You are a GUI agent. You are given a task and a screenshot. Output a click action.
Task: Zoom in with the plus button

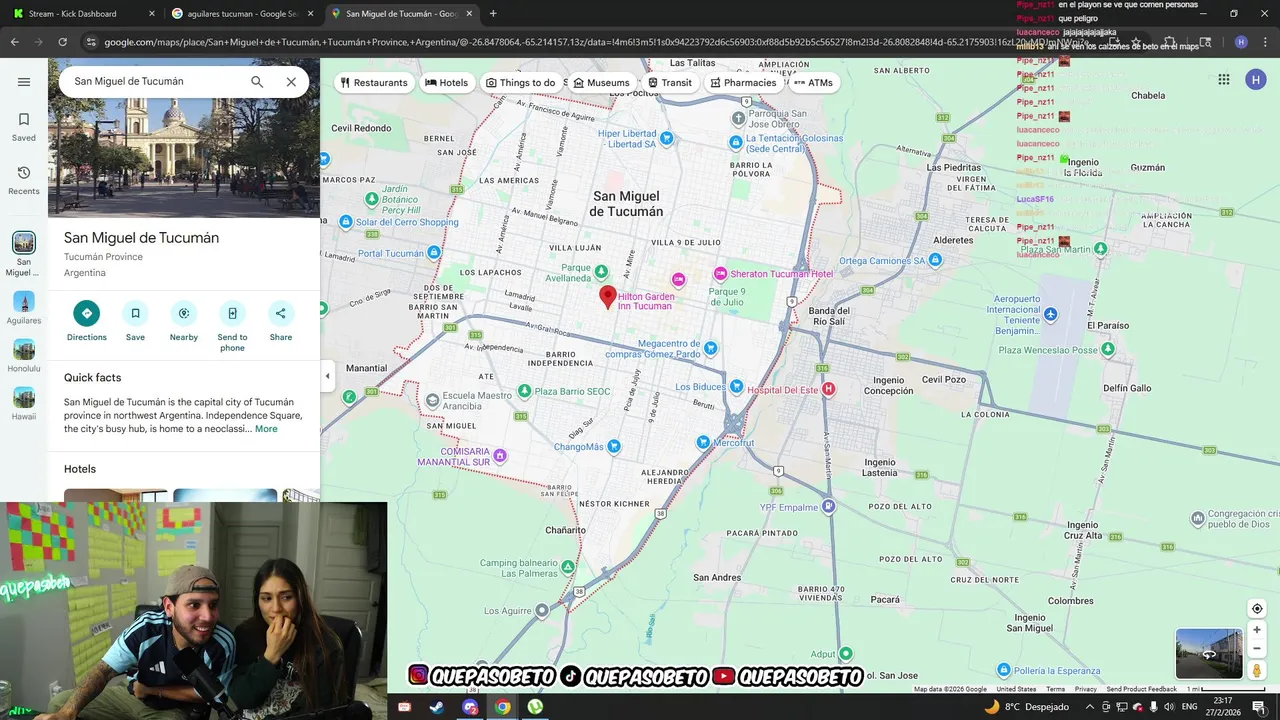click(1257, 630)
